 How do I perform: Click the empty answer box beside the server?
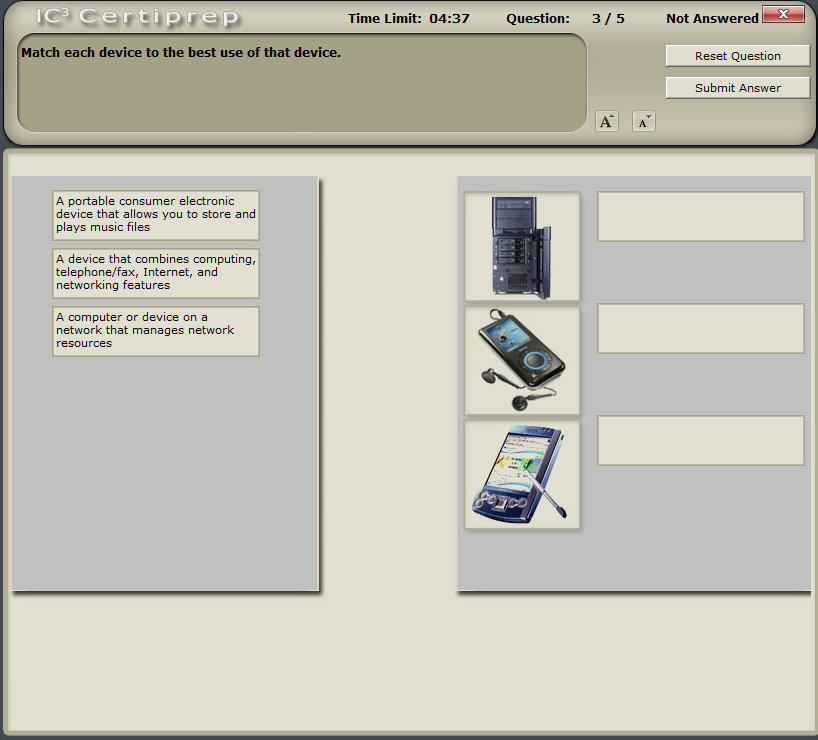coord(700,217)
